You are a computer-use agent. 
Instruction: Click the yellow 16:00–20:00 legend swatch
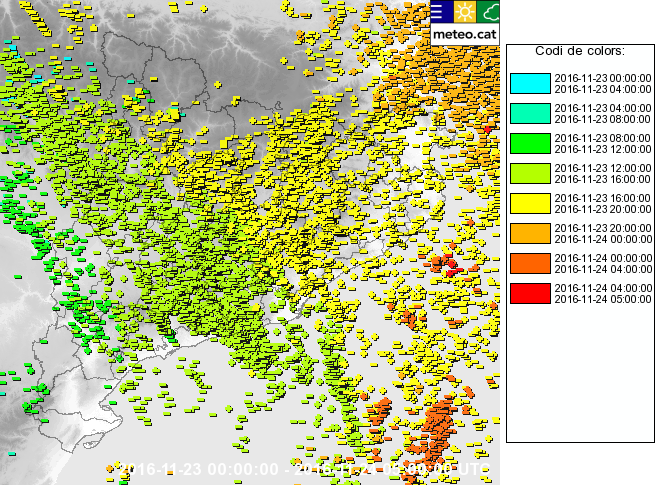point(530,203)
